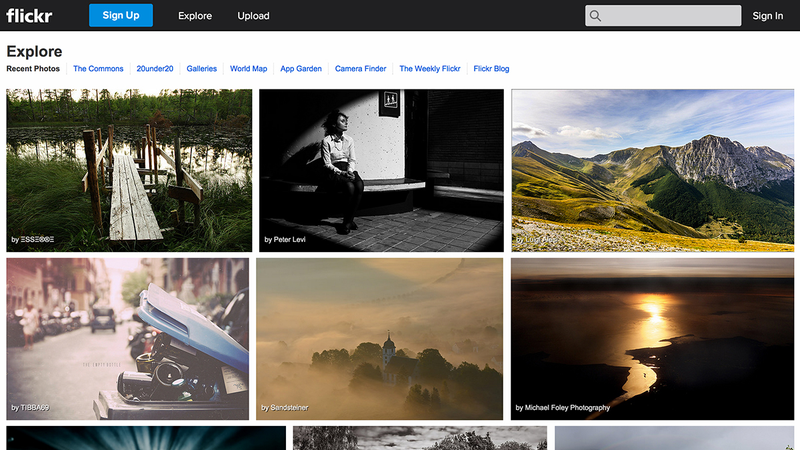
Task: Open the green mountain landscape photo
Action: pos(653,170)
